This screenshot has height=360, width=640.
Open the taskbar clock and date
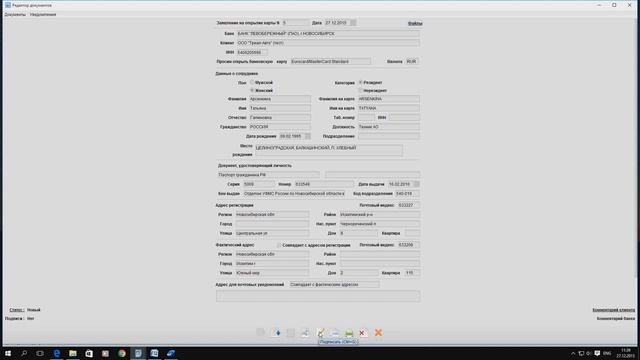[625, 353]
